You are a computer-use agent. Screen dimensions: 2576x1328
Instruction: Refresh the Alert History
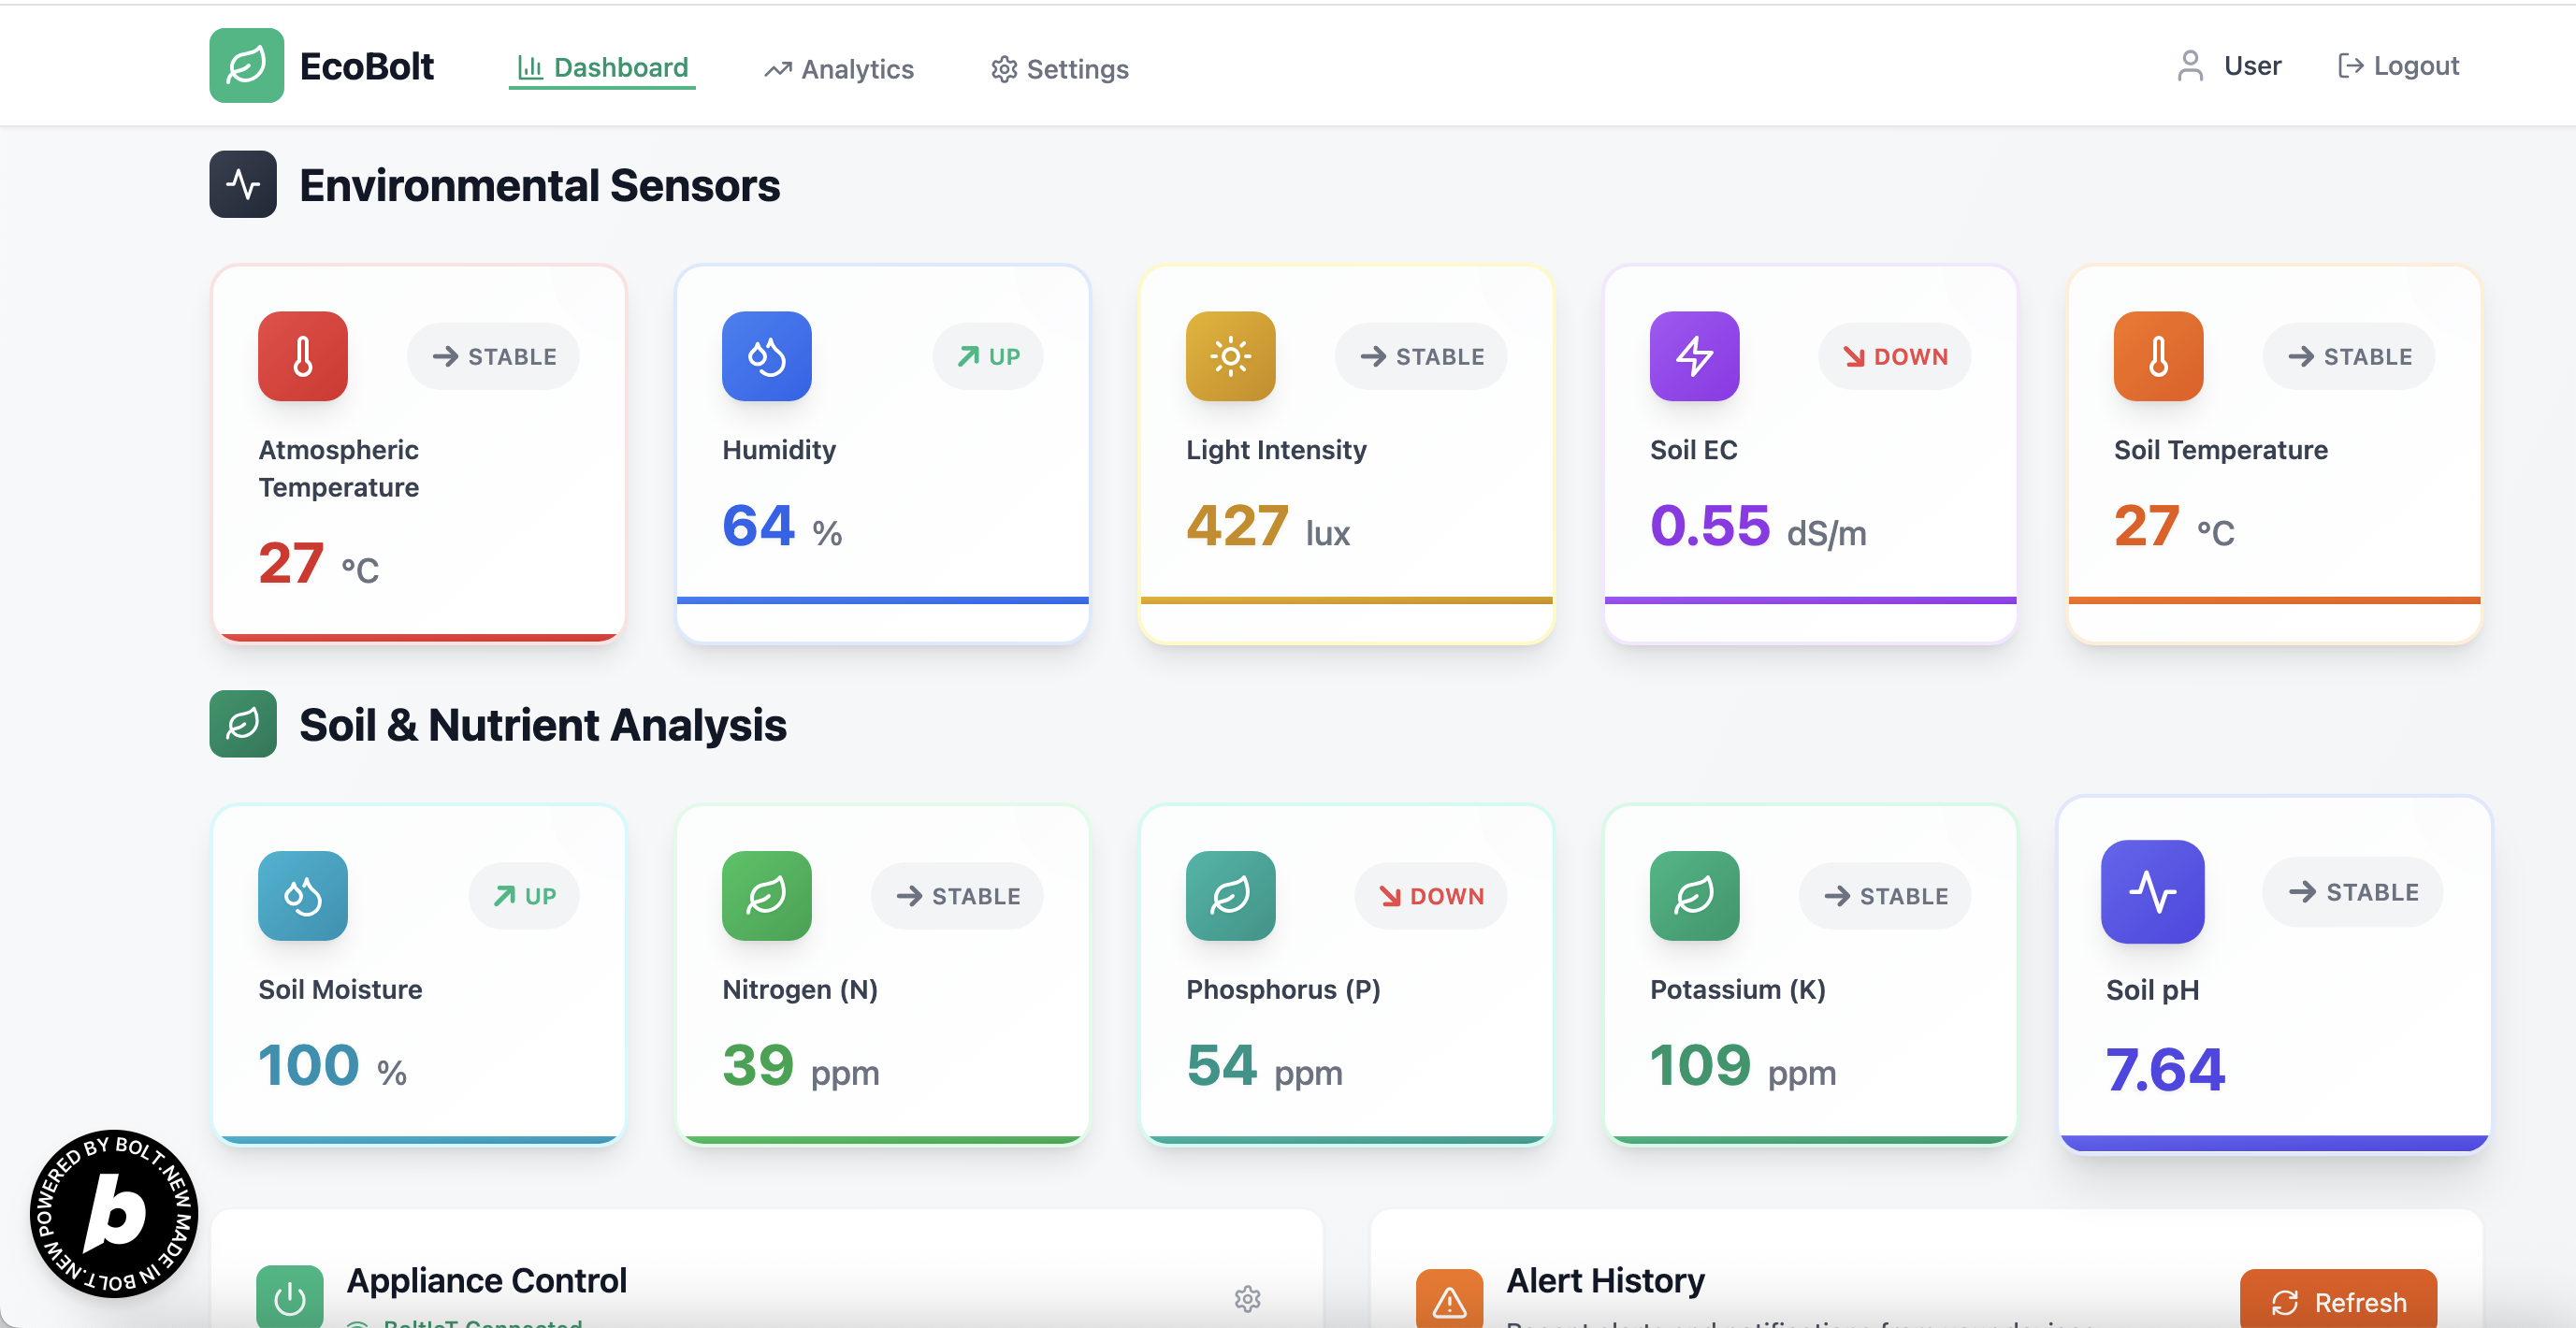[2338, 1301]
